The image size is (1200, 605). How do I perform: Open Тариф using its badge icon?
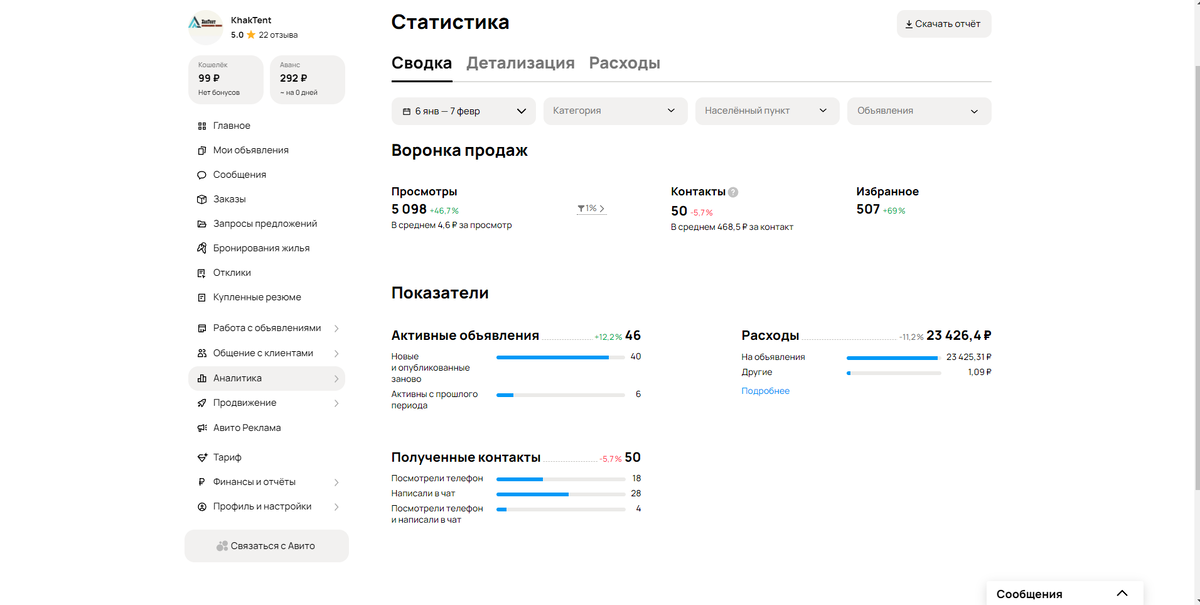201,457
